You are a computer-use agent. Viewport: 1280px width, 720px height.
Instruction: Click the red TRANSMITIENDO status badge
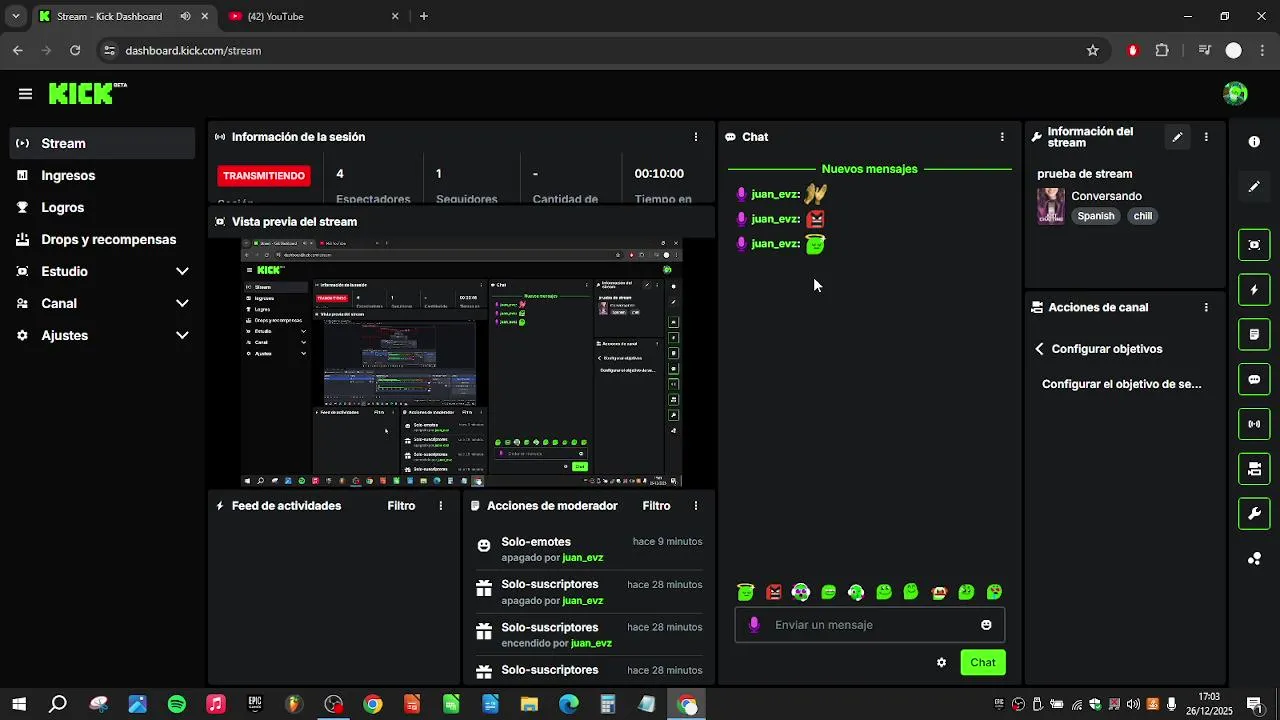[264, 176]
